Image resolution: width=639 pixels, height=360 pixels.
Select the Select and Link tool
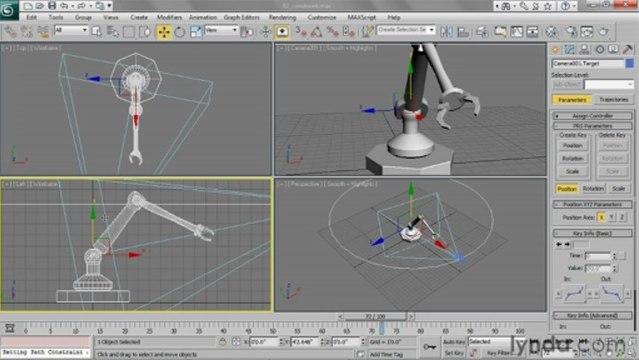10,31
